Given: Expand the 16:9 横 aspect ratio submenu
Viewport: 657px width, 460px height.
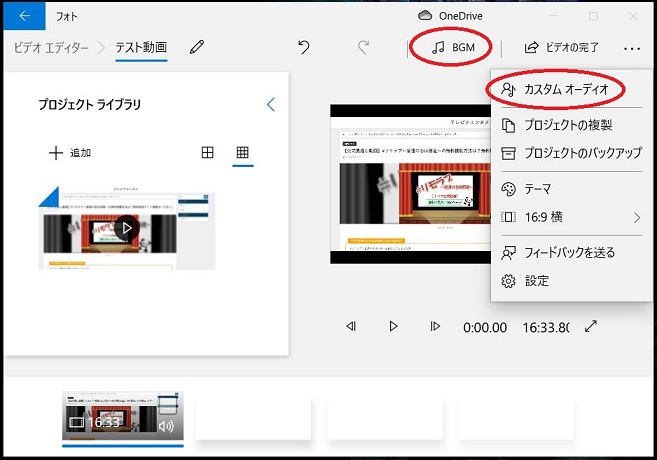Looking at the screenshot, I should pyautogui.click(x=570, y=217).
